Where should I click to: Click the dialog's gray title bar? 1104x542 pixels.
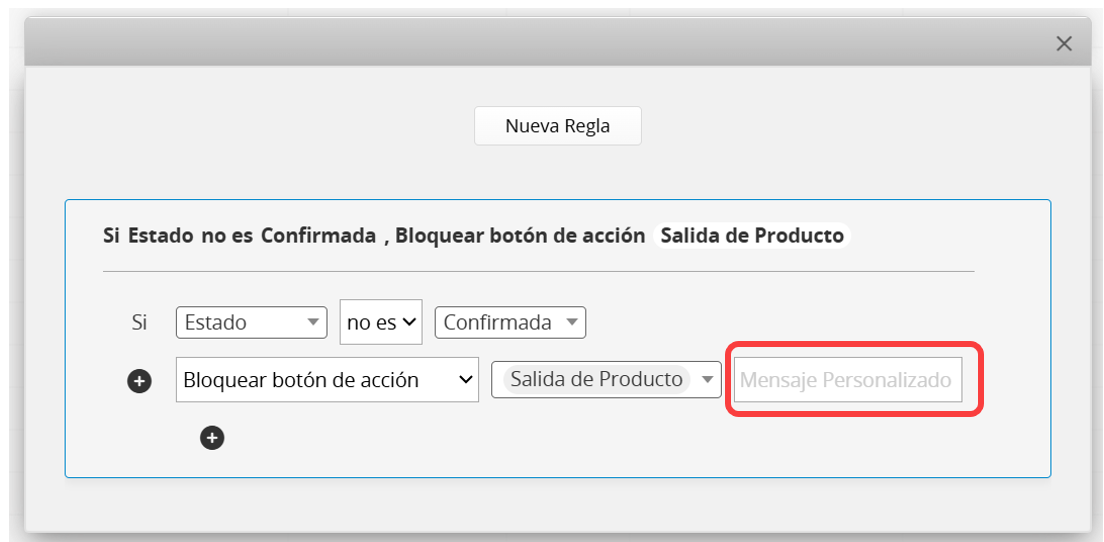[x=500, y=43]
